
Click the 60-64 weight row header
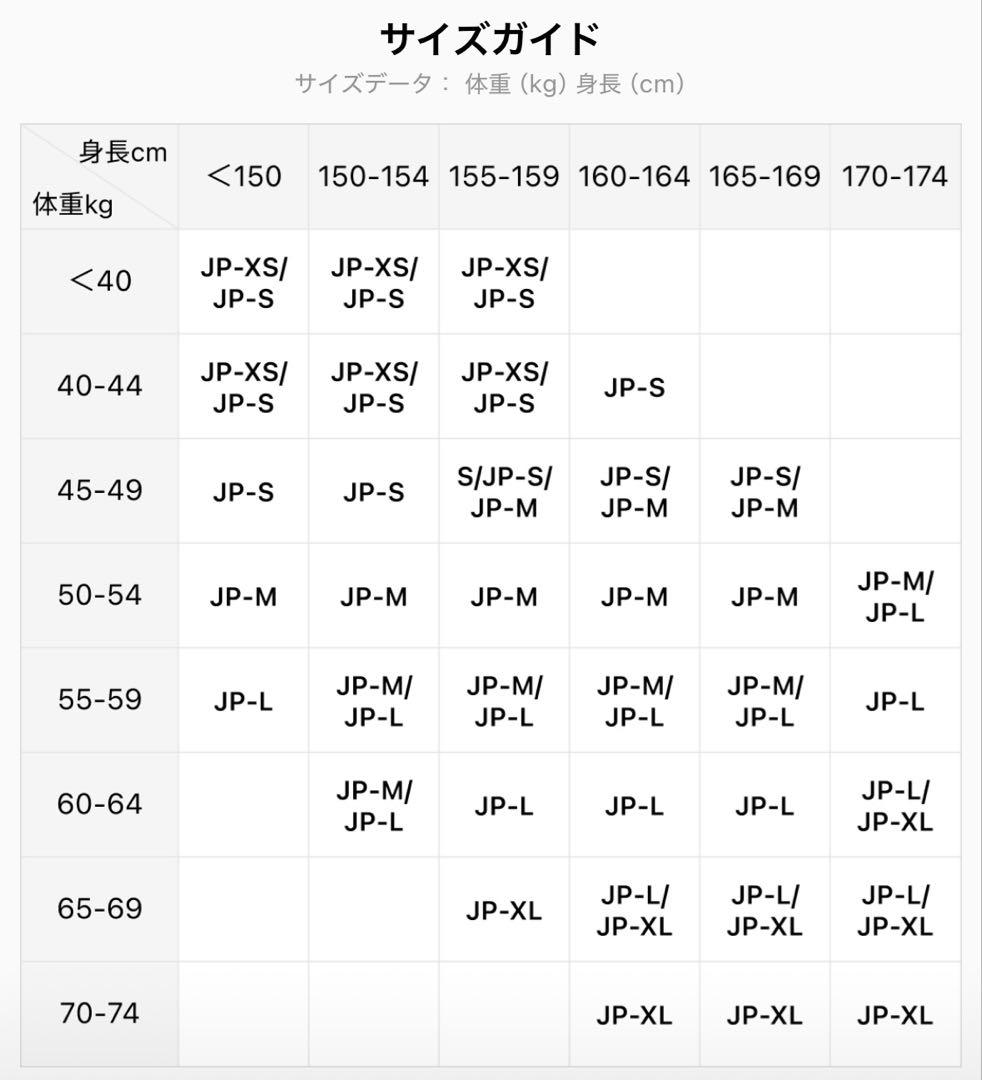pos(100,804)
